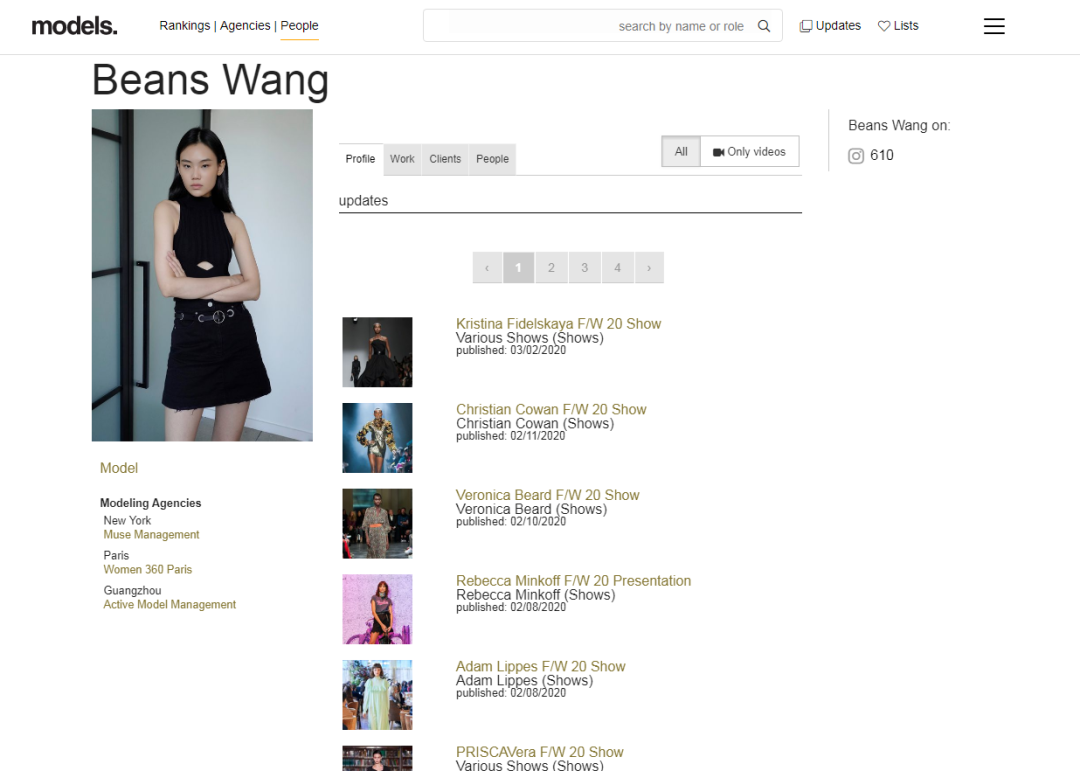Click the video camera icon in Only videos
Image resolution: width=1080 pixels, height=771 pixels.
coord(718,152)
